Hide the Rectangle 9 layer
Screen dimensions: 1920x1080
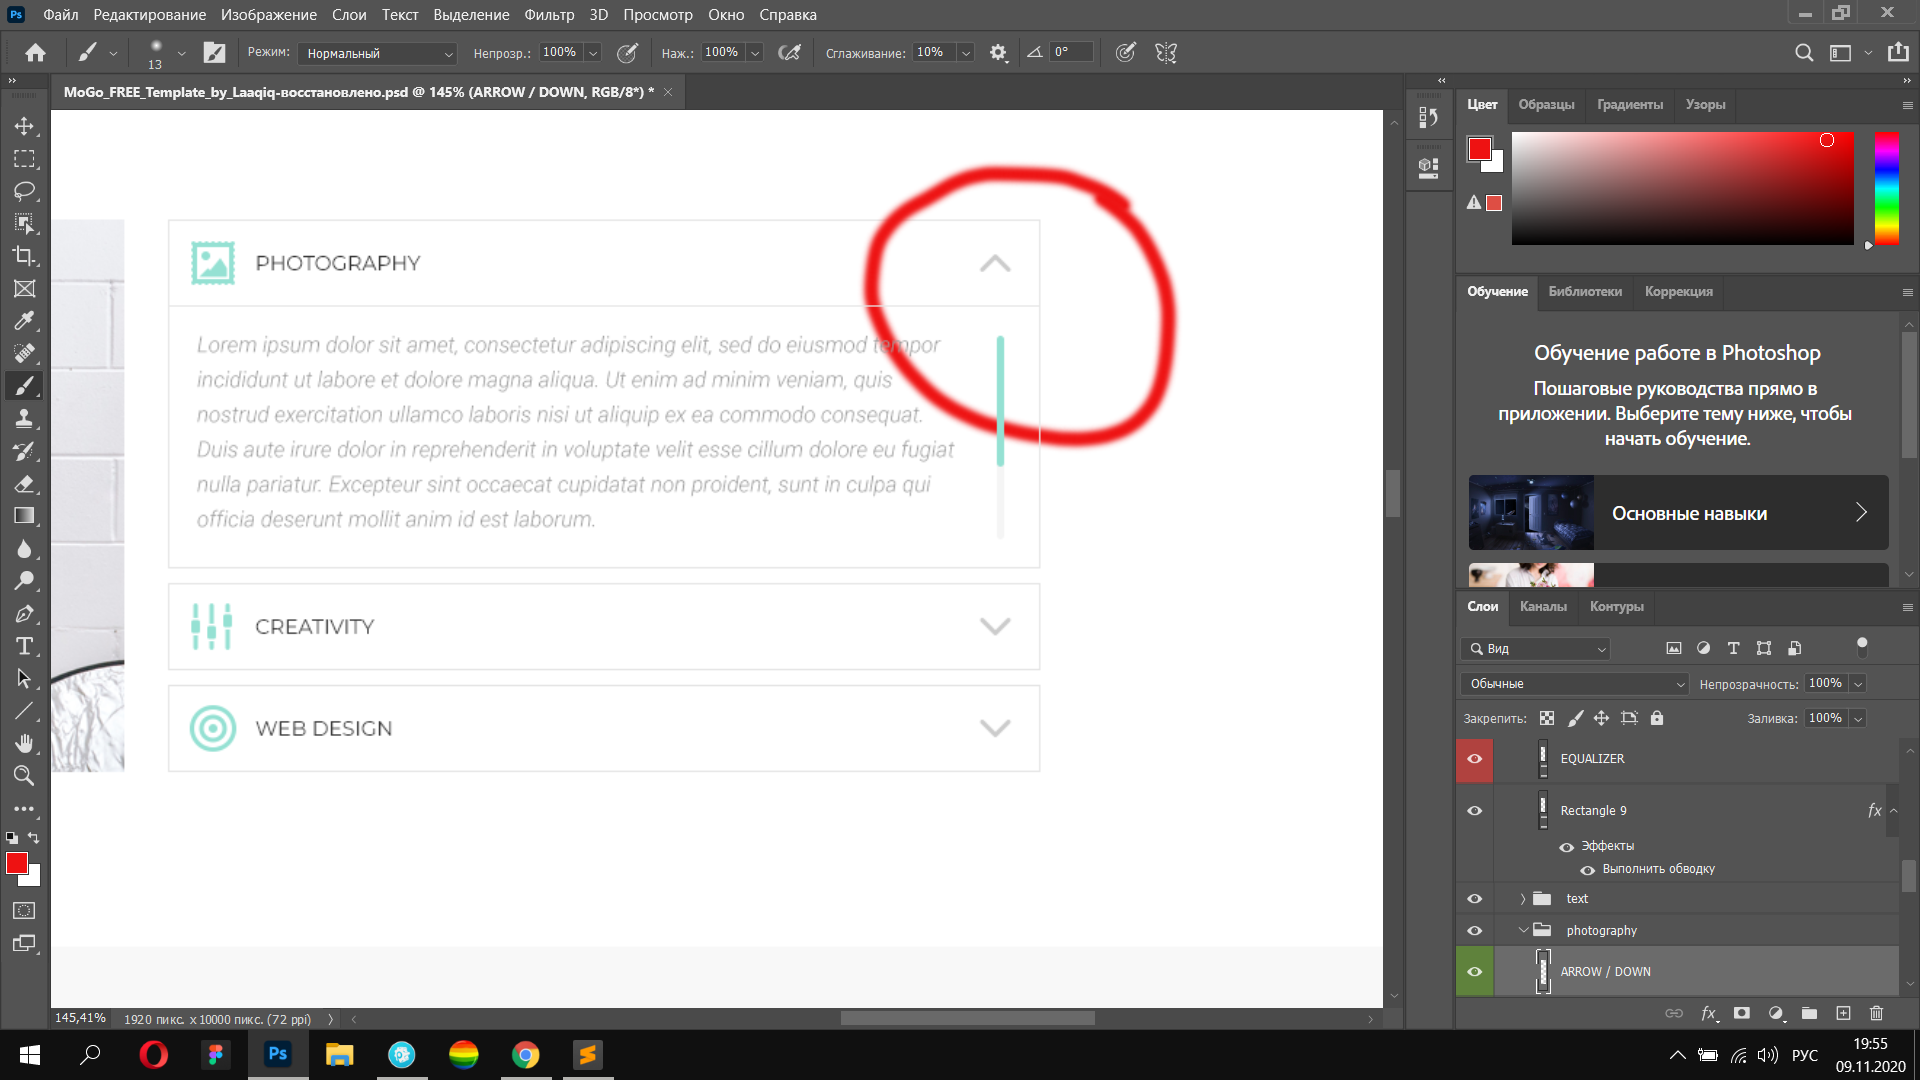1474,811
